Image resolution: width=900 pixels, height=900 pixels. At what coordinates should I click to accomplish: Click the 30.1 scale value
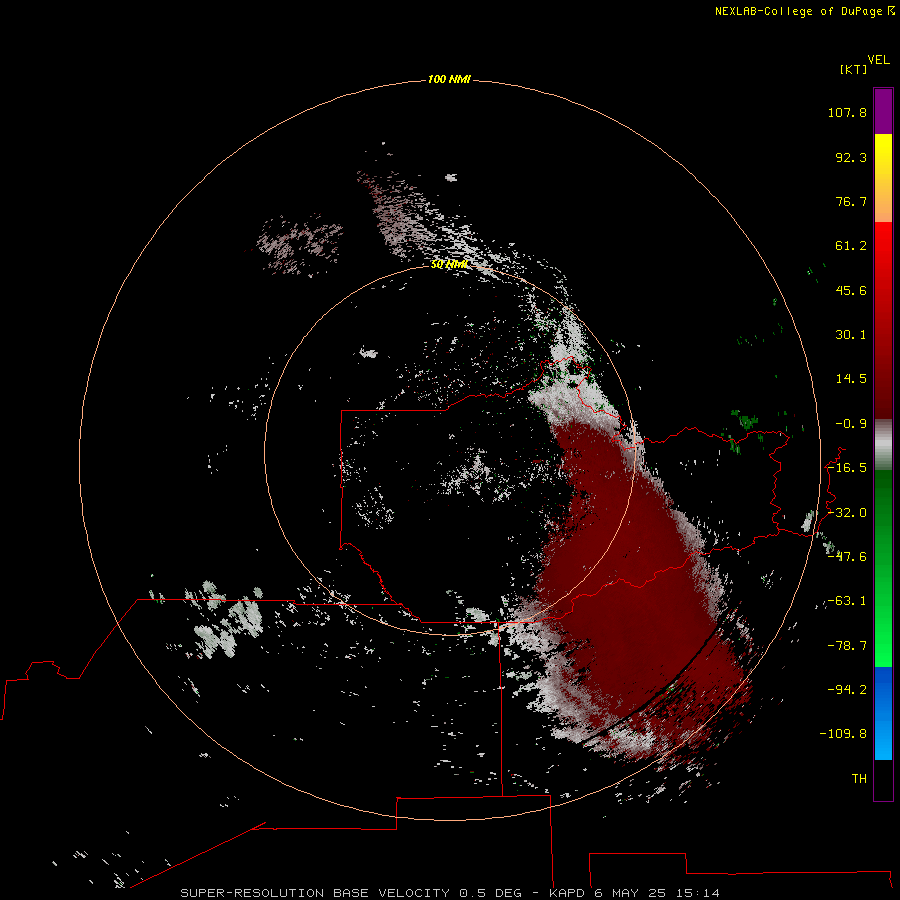point(851,335)
